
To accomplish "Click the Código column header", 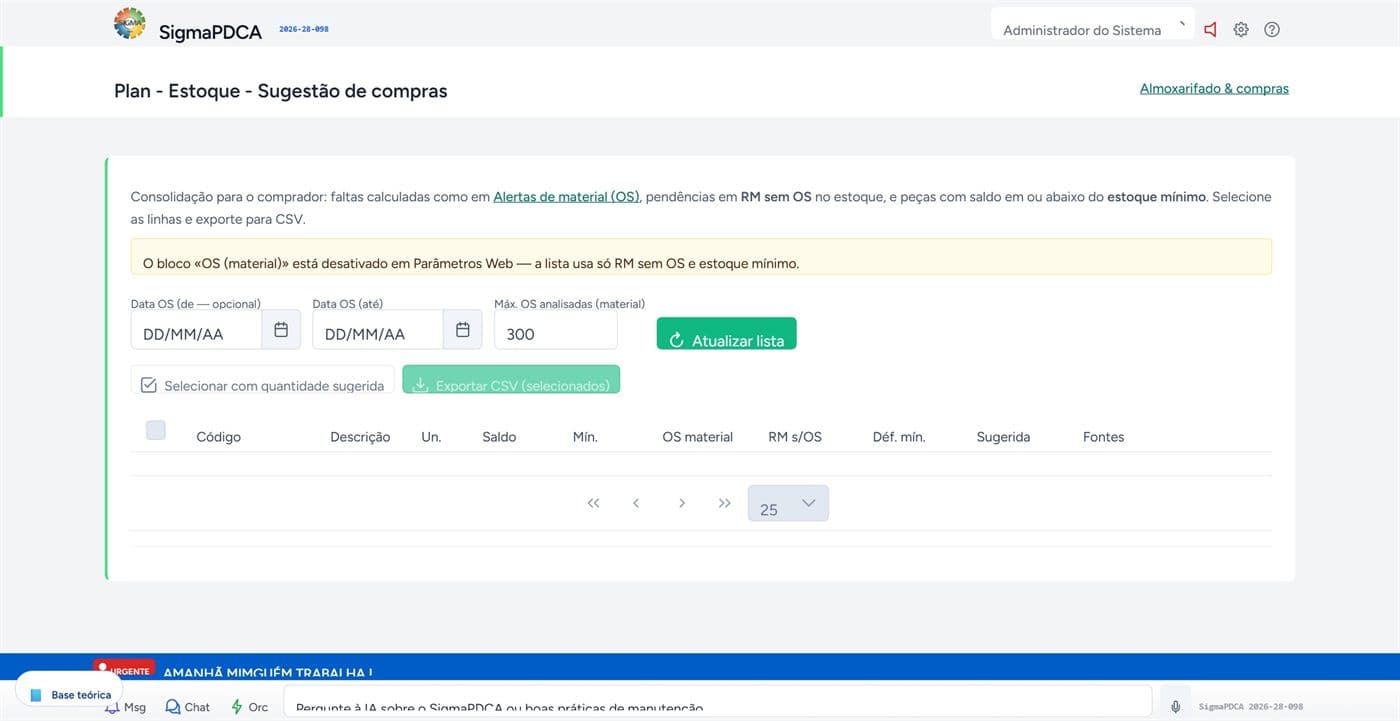I will pyautogui.click(x=218, y=437).
